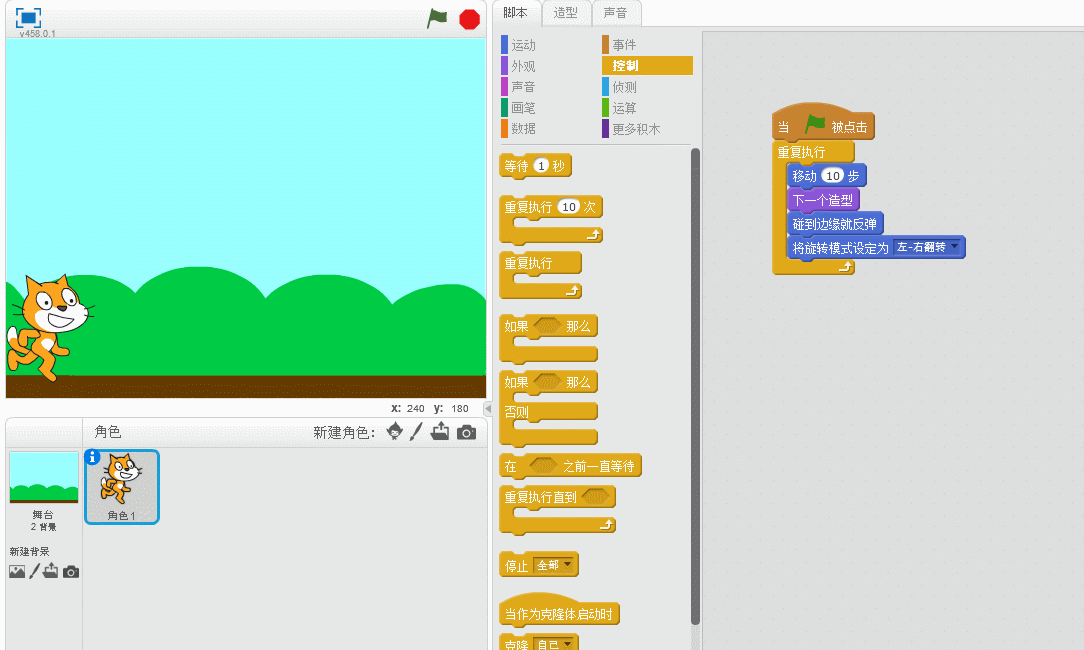Choose new backdrop from library icon

pos(17,571)
